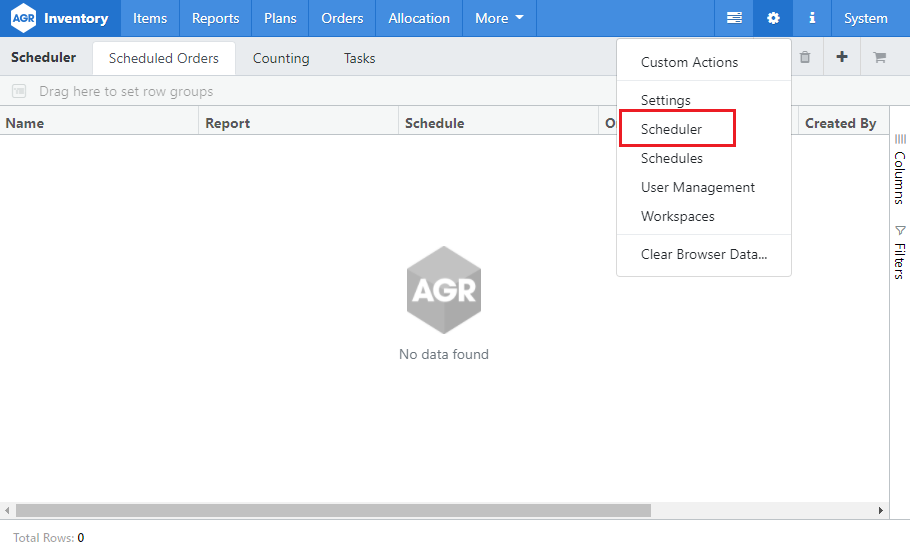Image resolution: width=910 pixels, height=548 pixels.
Task: Click the settings gear icon
Action: pos(772,18)
